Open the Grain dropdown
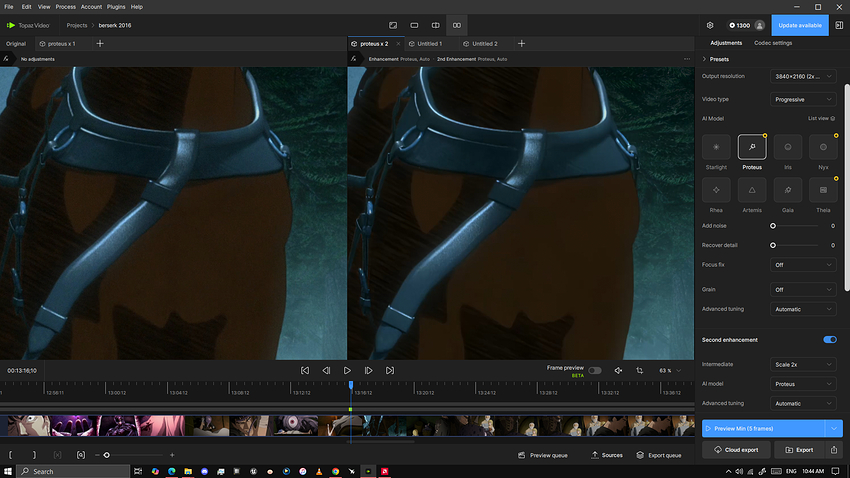Image resolution: width=850 pixels, height=478 pixels. tap(803, 289)
